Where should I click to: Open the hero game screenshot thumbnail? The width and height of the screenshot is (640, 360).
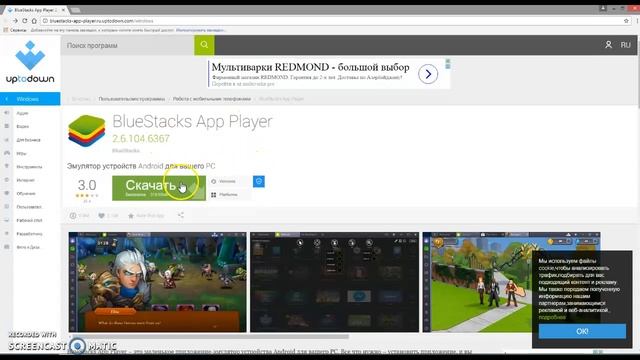pos(158,282)
